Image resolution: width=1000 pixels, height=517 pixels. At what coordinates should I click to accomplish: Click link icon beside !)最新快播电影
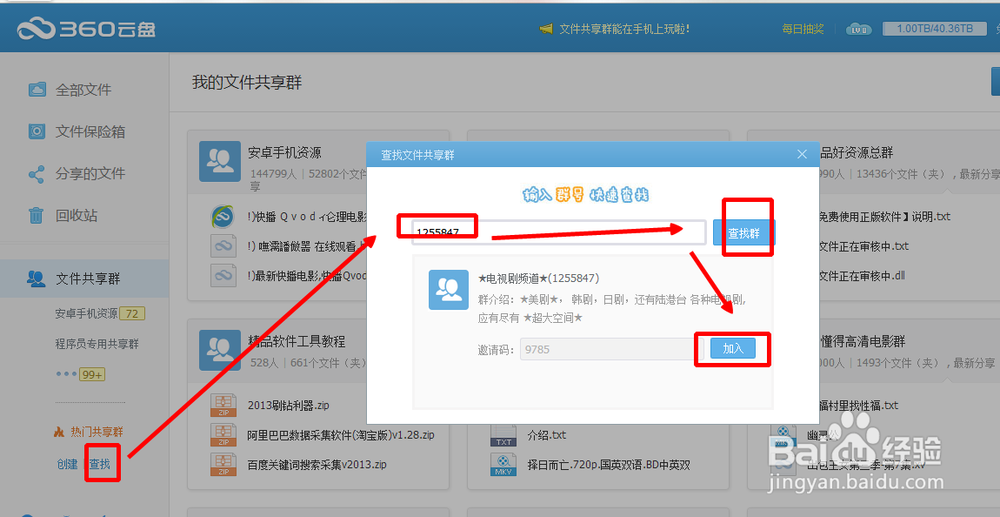pos(223,275)
